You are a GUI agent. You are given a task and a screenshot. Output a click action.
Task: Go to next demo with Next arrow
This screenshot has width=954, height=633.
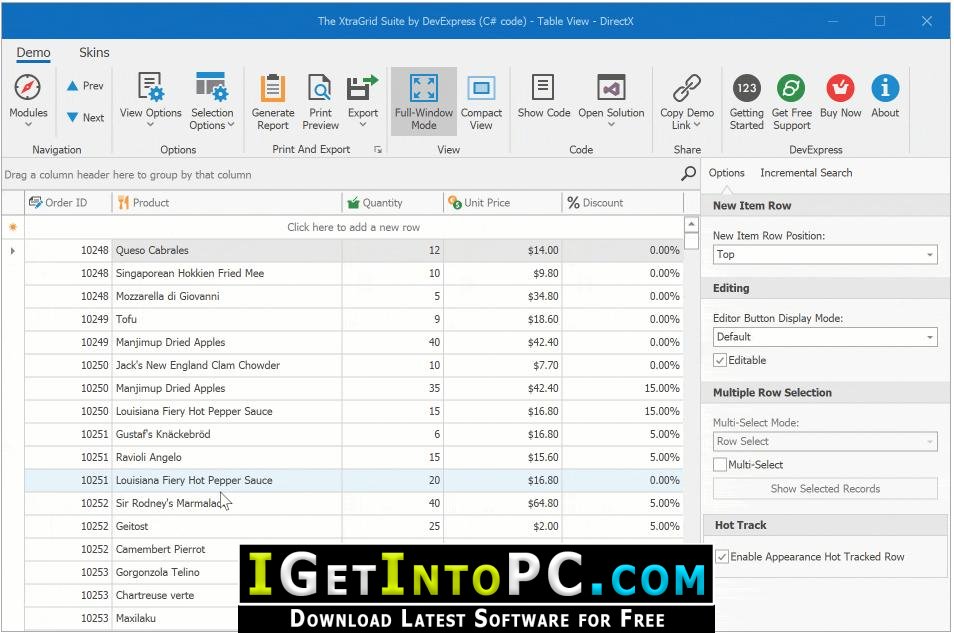pos(85,117)
